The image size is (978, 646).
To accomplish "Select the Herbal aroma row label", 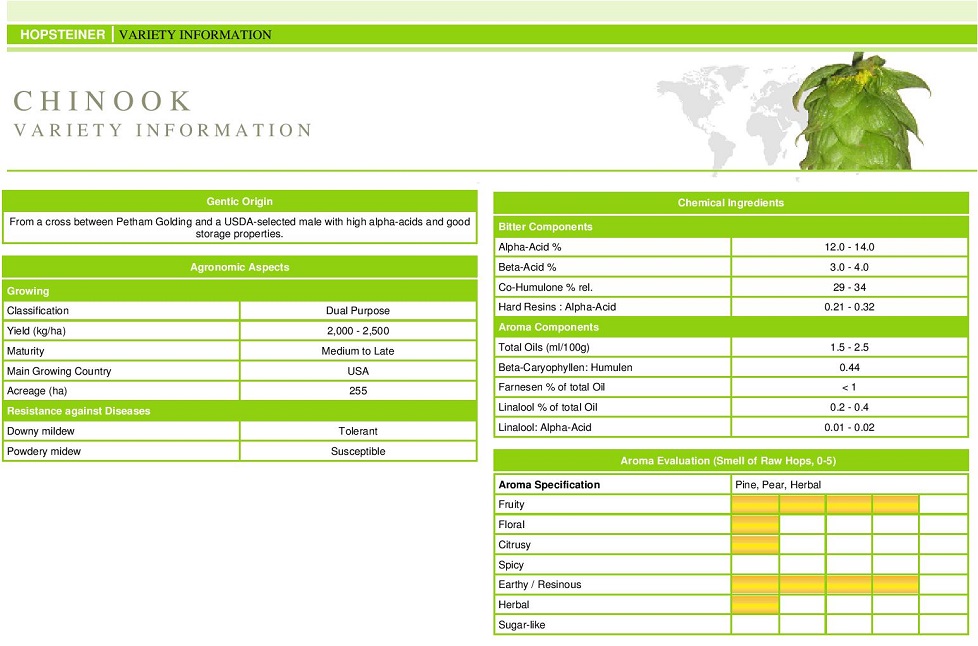I will (x=513, y=604).
